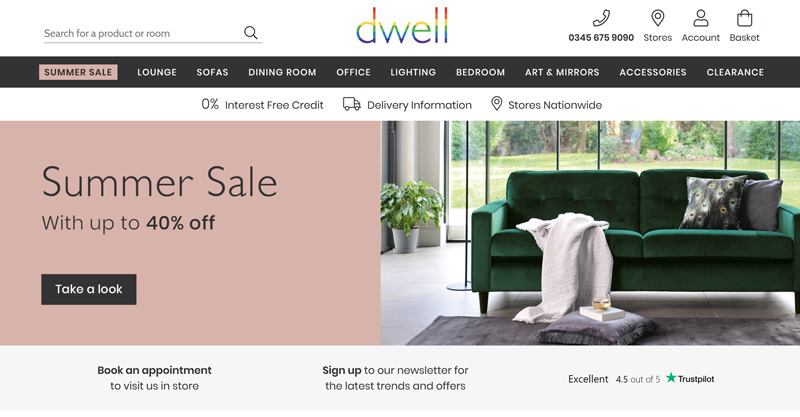Focus the product or room search field
The width and height of the screenshot is (800, 417).
coord(143,33)
